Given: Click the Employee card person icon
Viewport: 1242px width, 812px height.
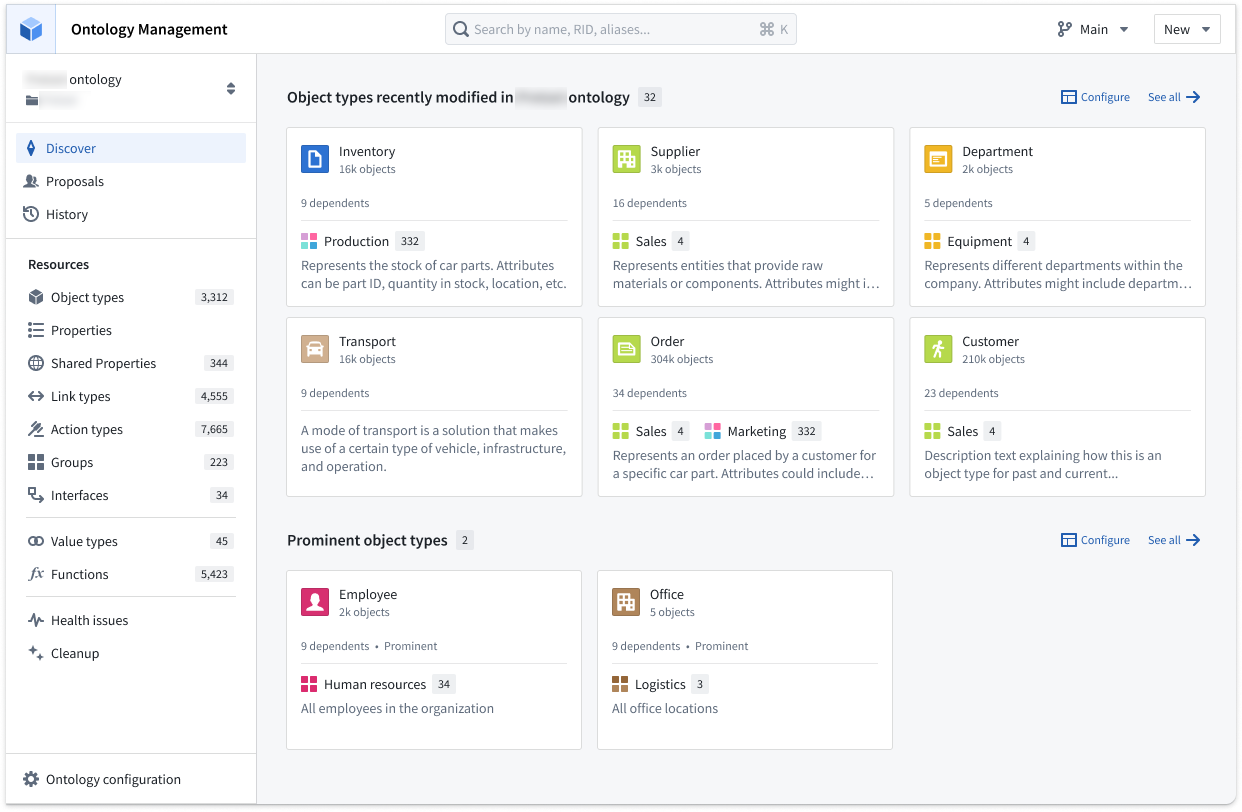Looking at the screenshot, I should (315, 602).
